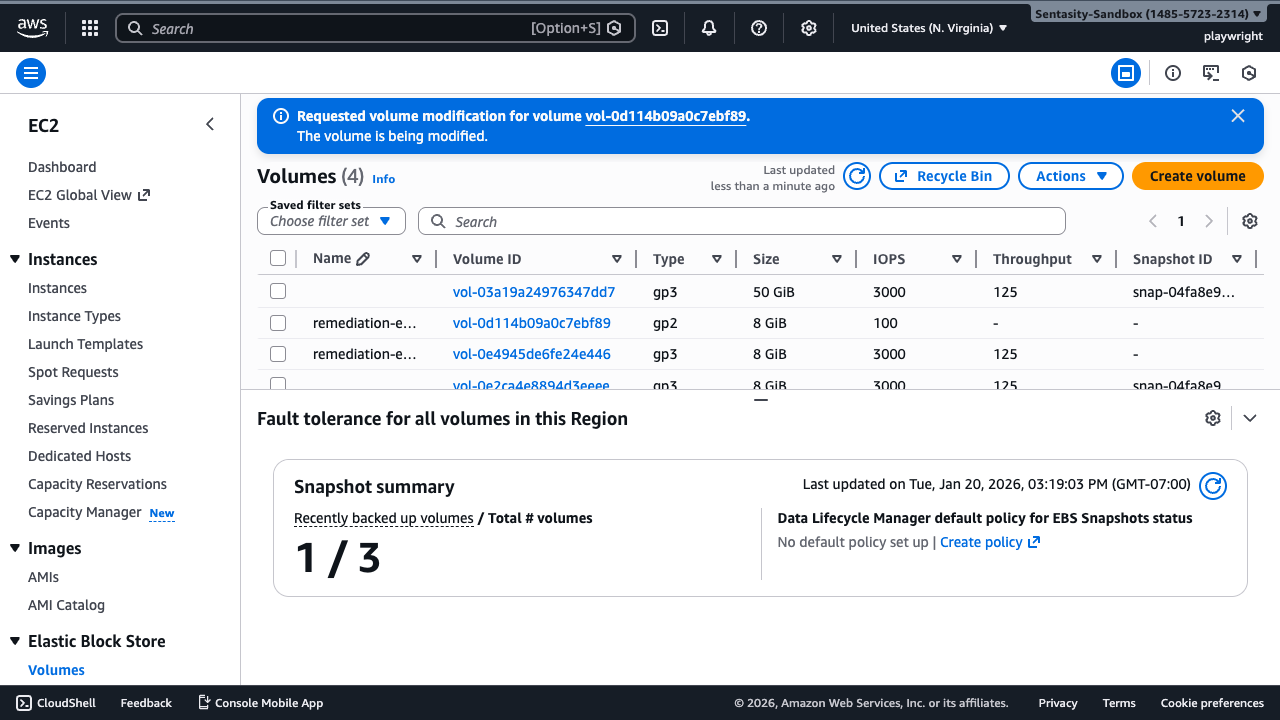Open the notifications bell
The width and height of the screenshot is (1280, 720).
(709, 28)
